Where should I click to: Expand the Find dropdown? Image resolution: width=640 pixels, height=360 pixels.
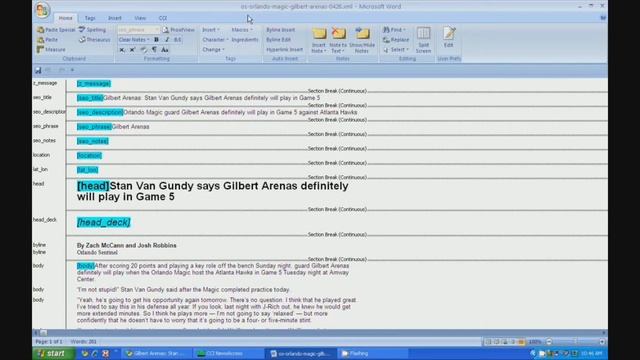point(394,30)
